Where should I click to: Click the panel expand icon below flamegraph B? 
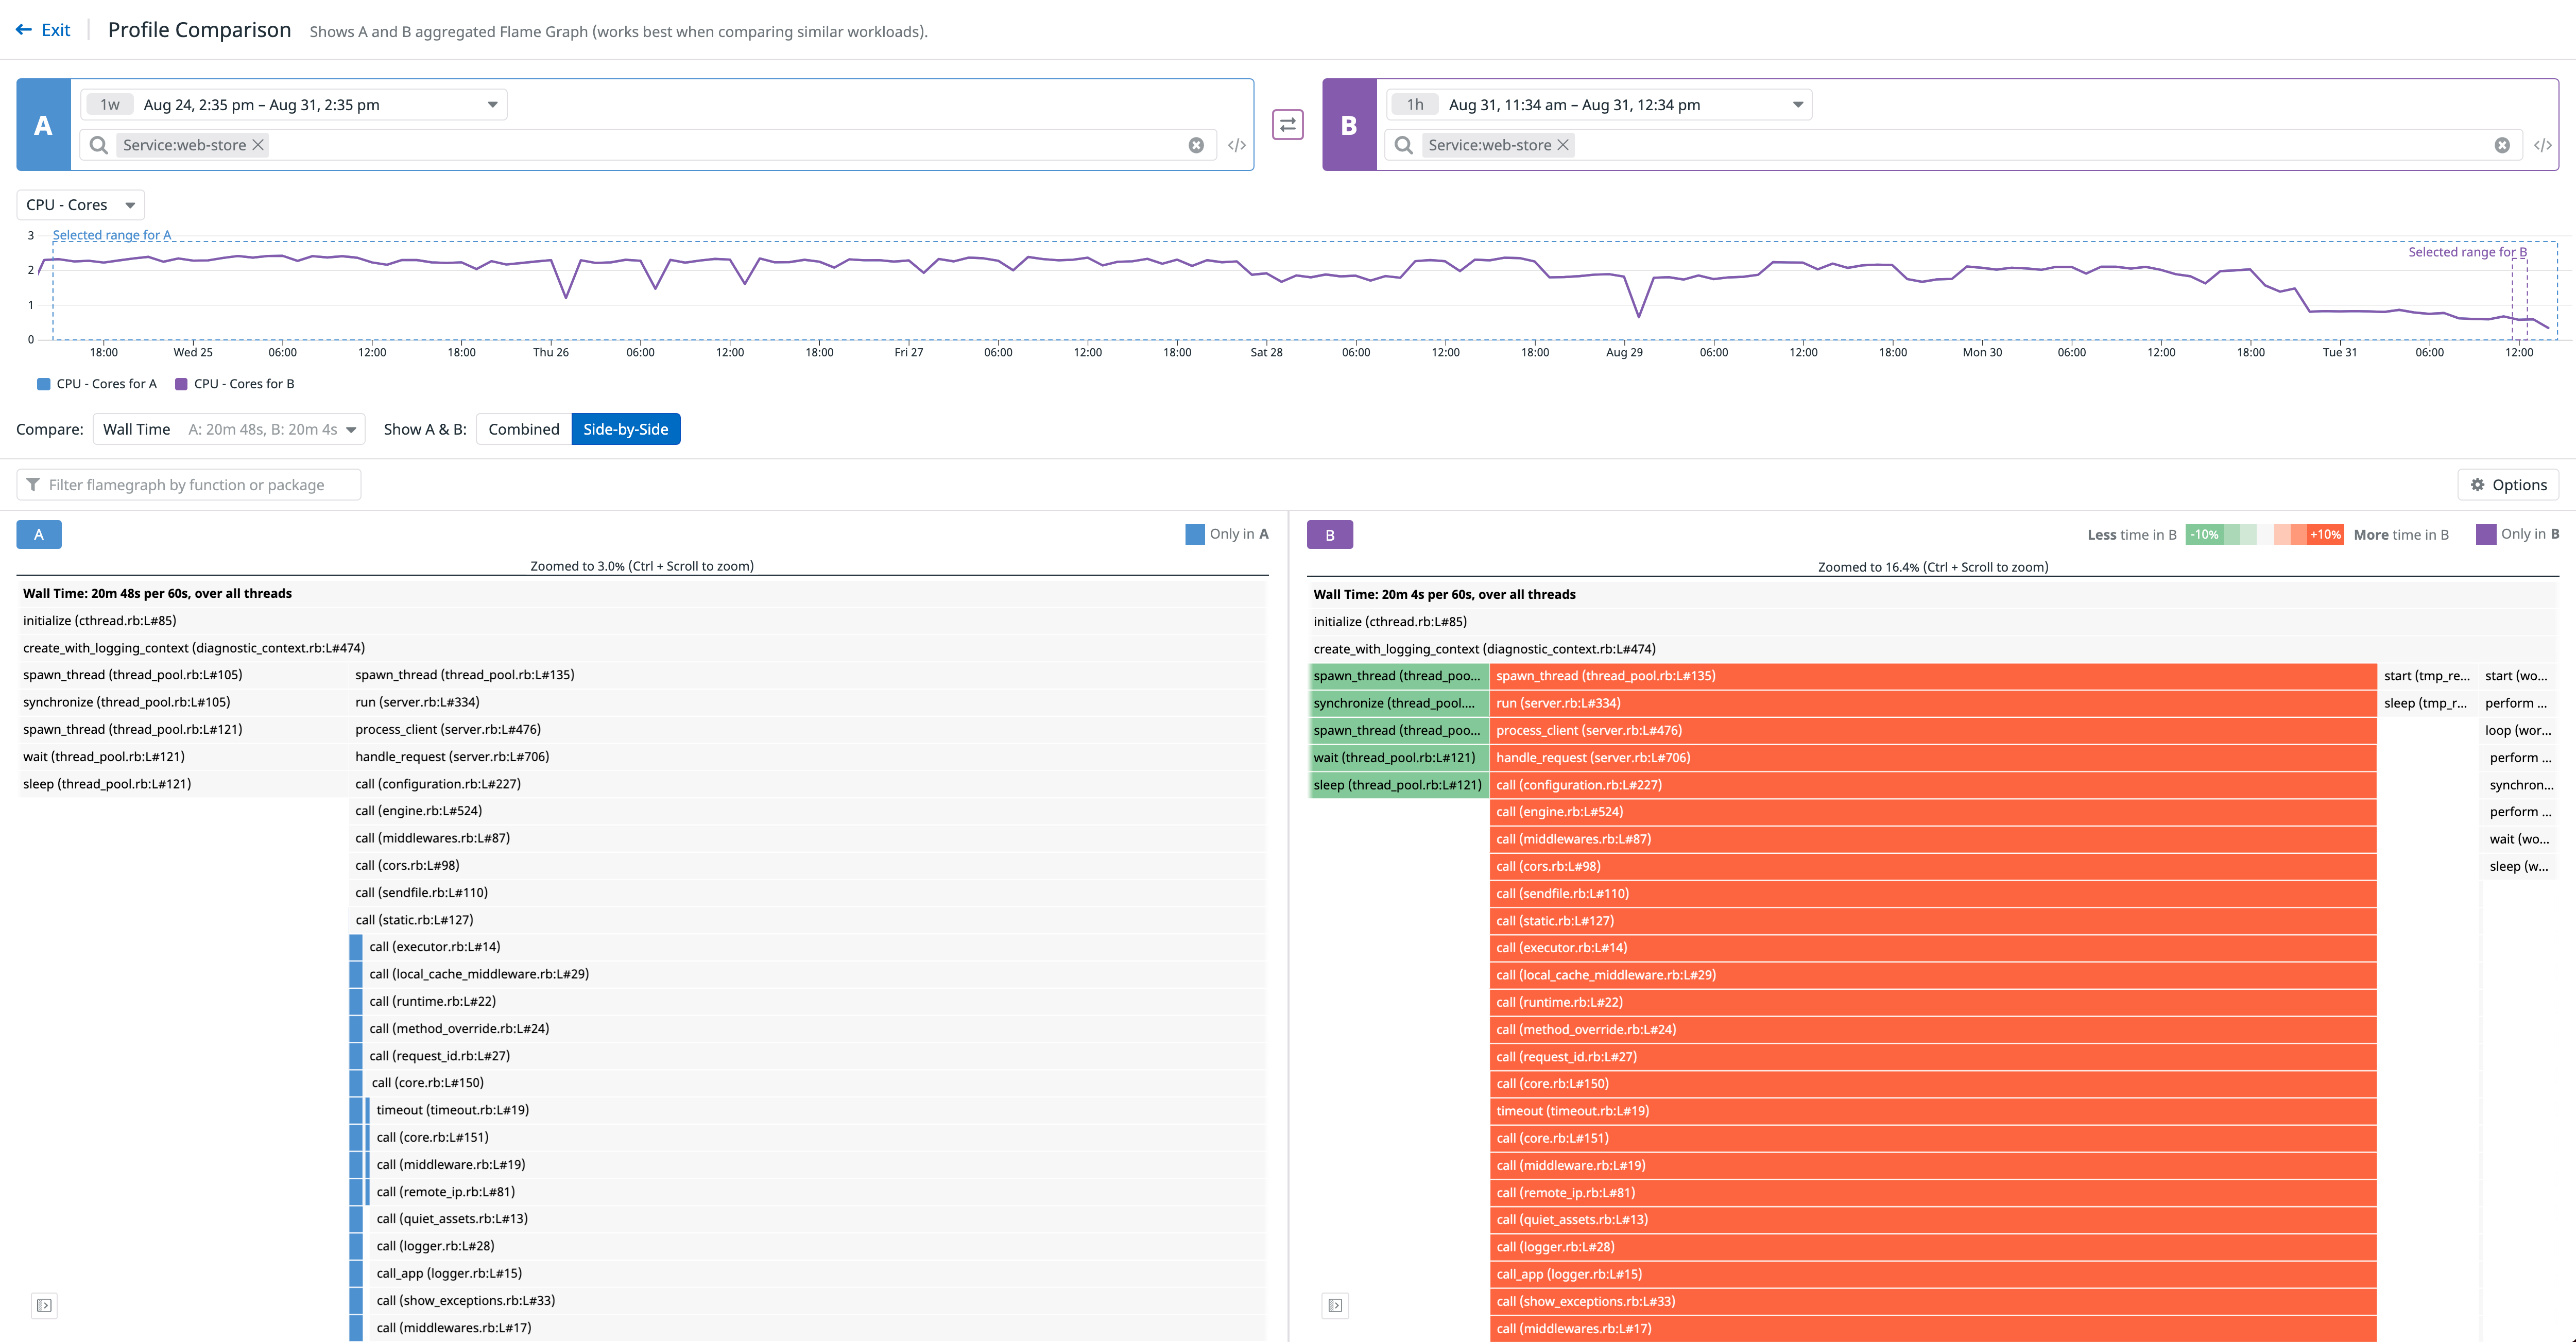point(1335,1305)
